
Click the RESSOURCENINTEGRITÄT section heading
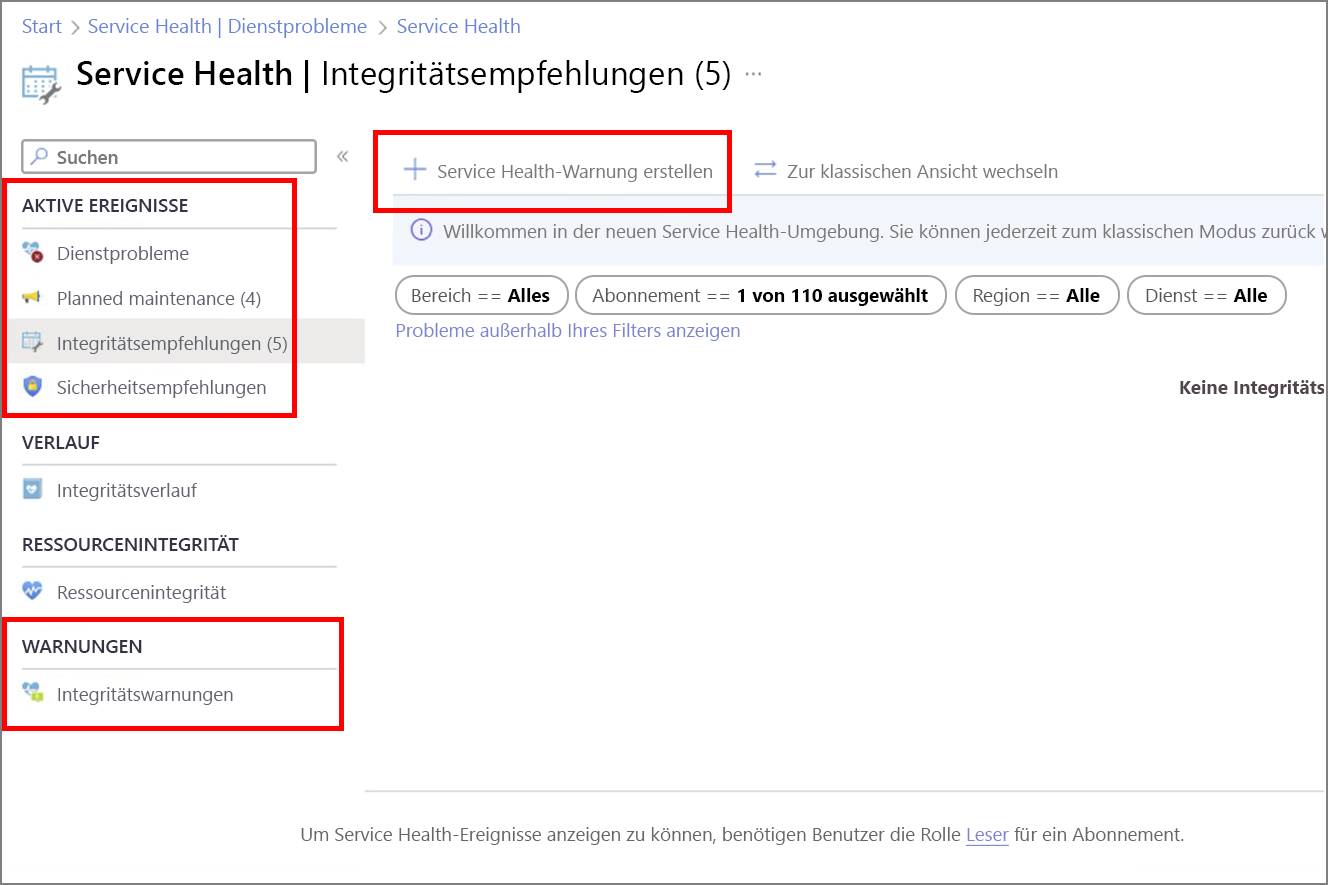tap(130, 544)
